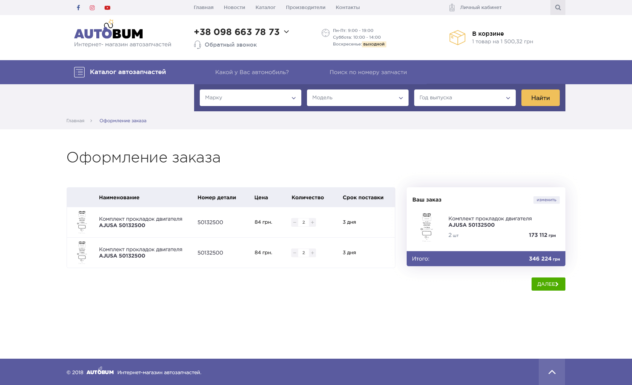The height and width of the screenshot is (385, 632).
Task: Click the Обратный звонок link
Action: (x=231, y=45)
